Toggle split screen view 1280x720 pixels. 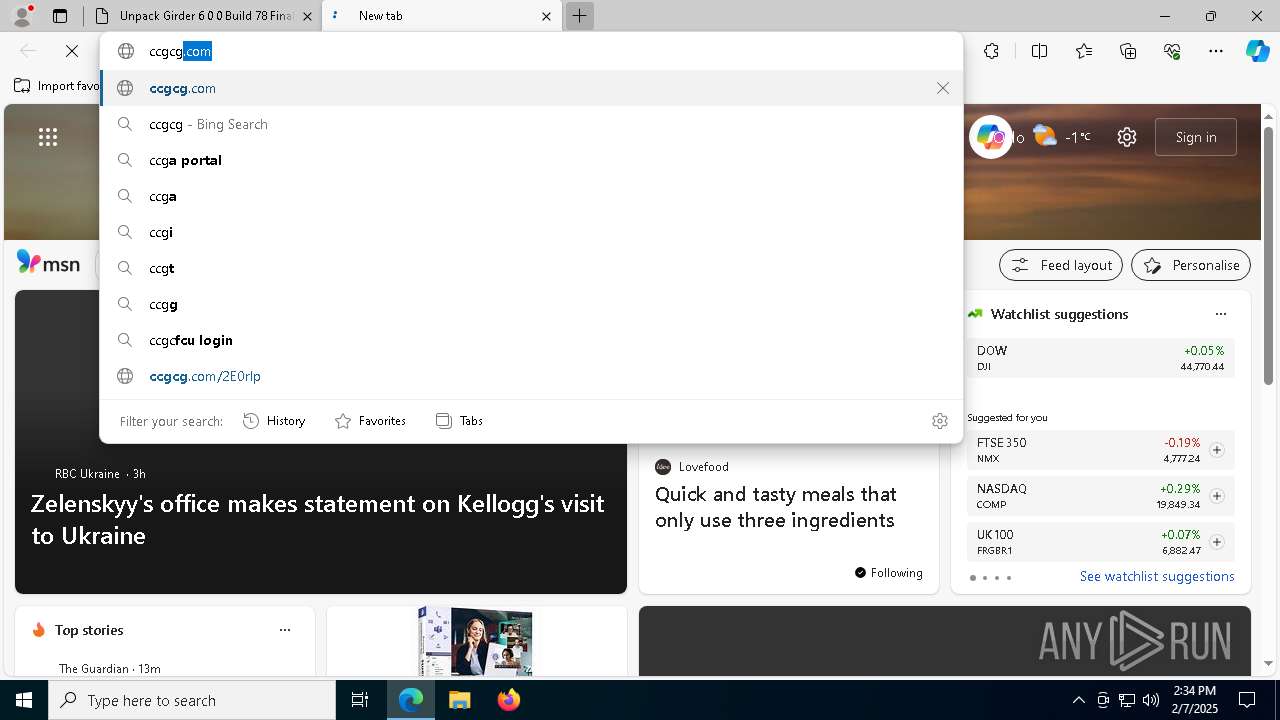1039,51
